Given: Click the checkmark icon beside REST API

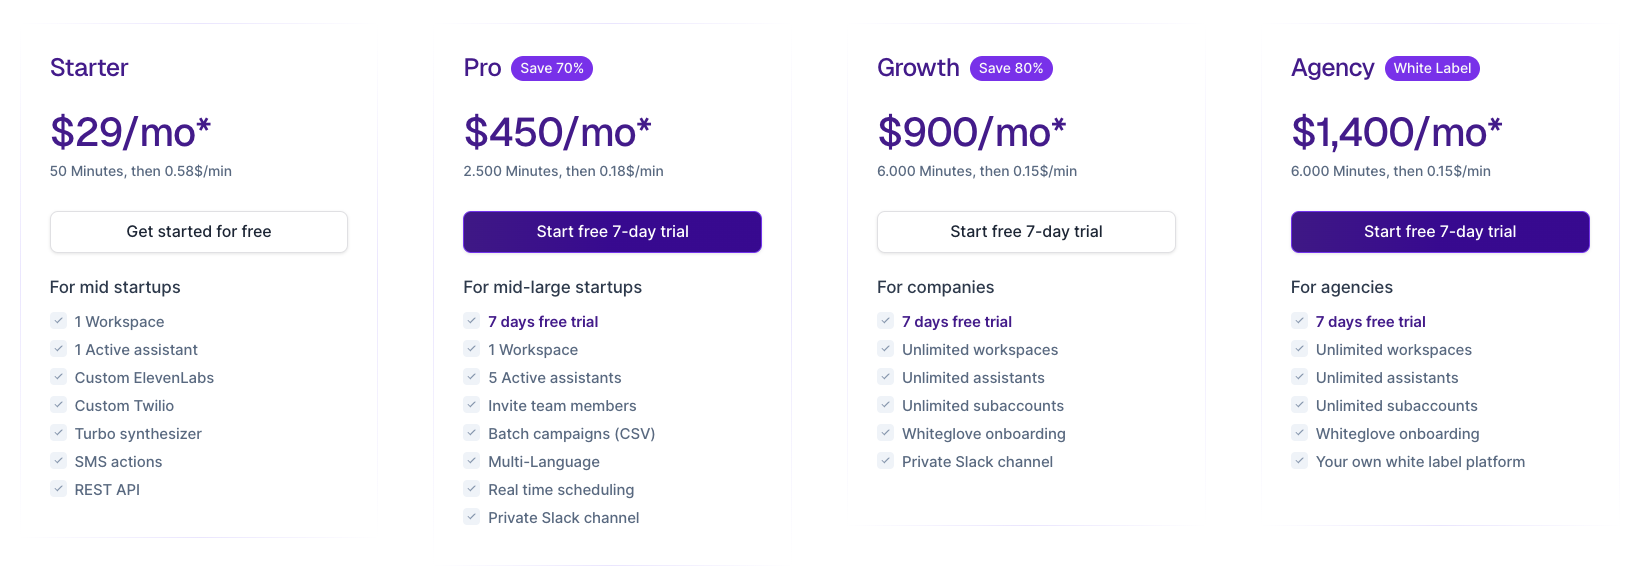Looking at the screenshot, I should [x=59, y=489].
